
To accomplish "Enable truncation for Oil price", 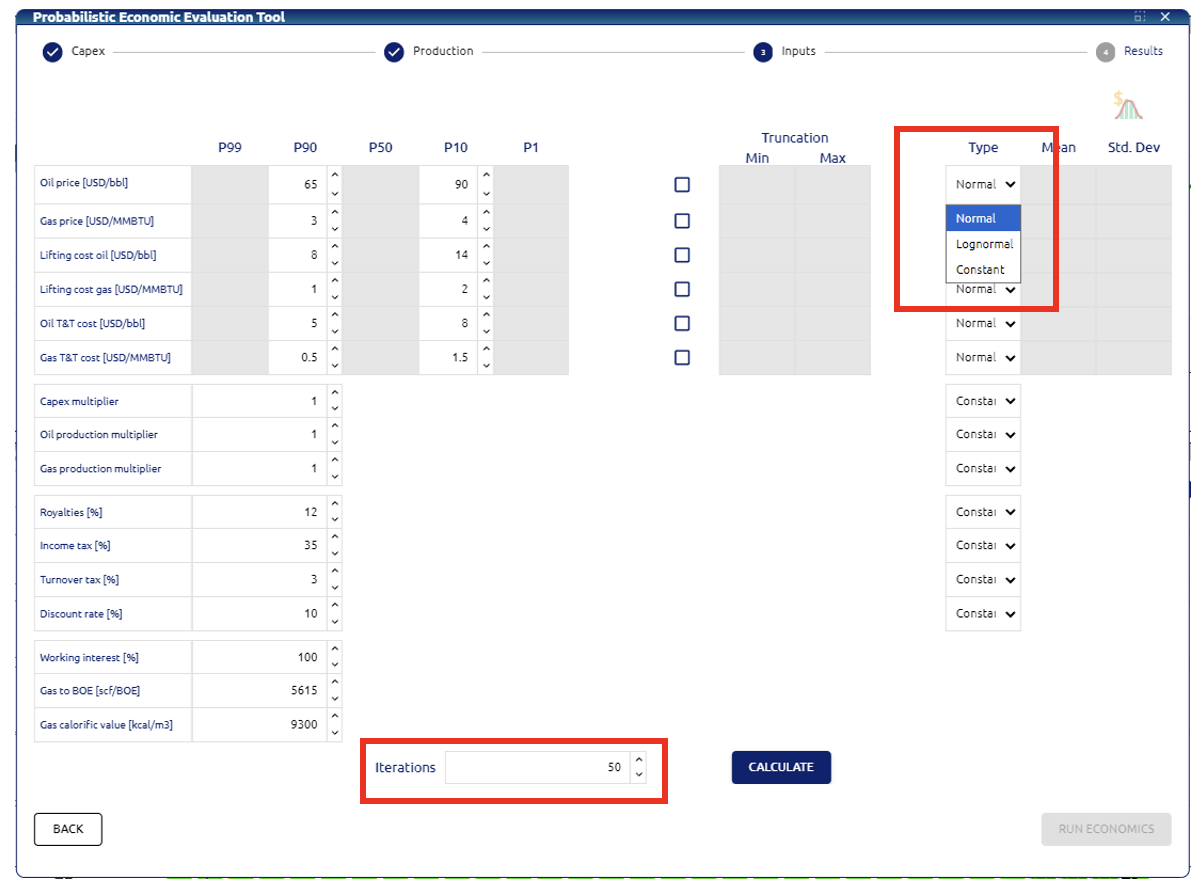I will [682, 185].
